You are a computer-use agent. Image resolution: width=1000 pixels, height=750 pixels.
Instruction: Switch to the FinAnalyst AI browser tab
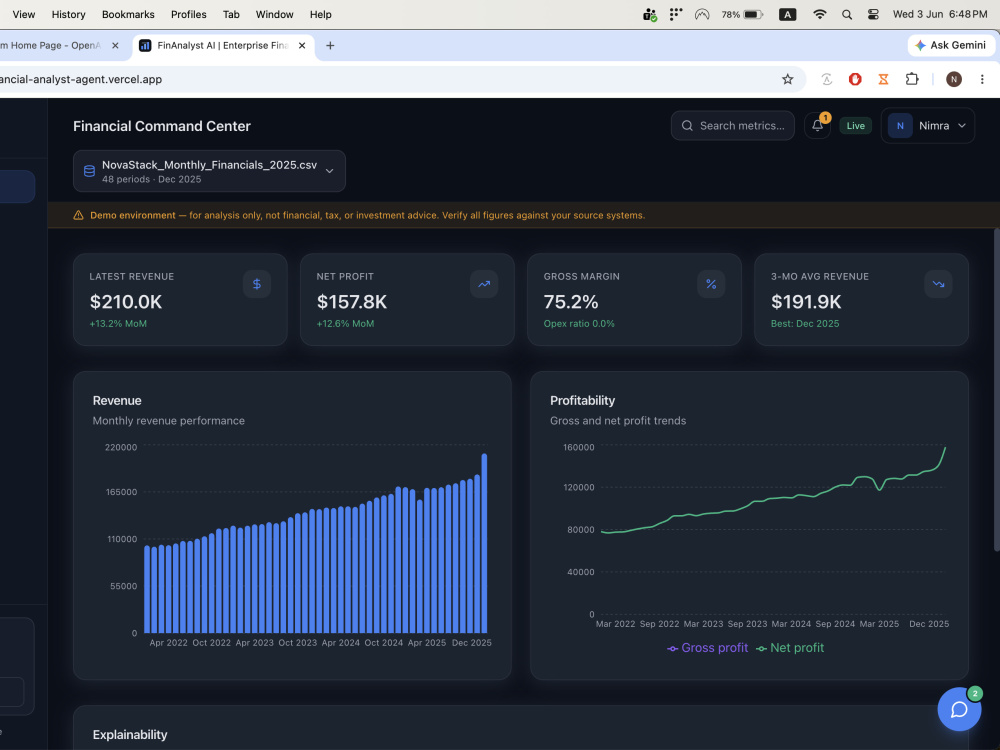click(x=223, y=45)
